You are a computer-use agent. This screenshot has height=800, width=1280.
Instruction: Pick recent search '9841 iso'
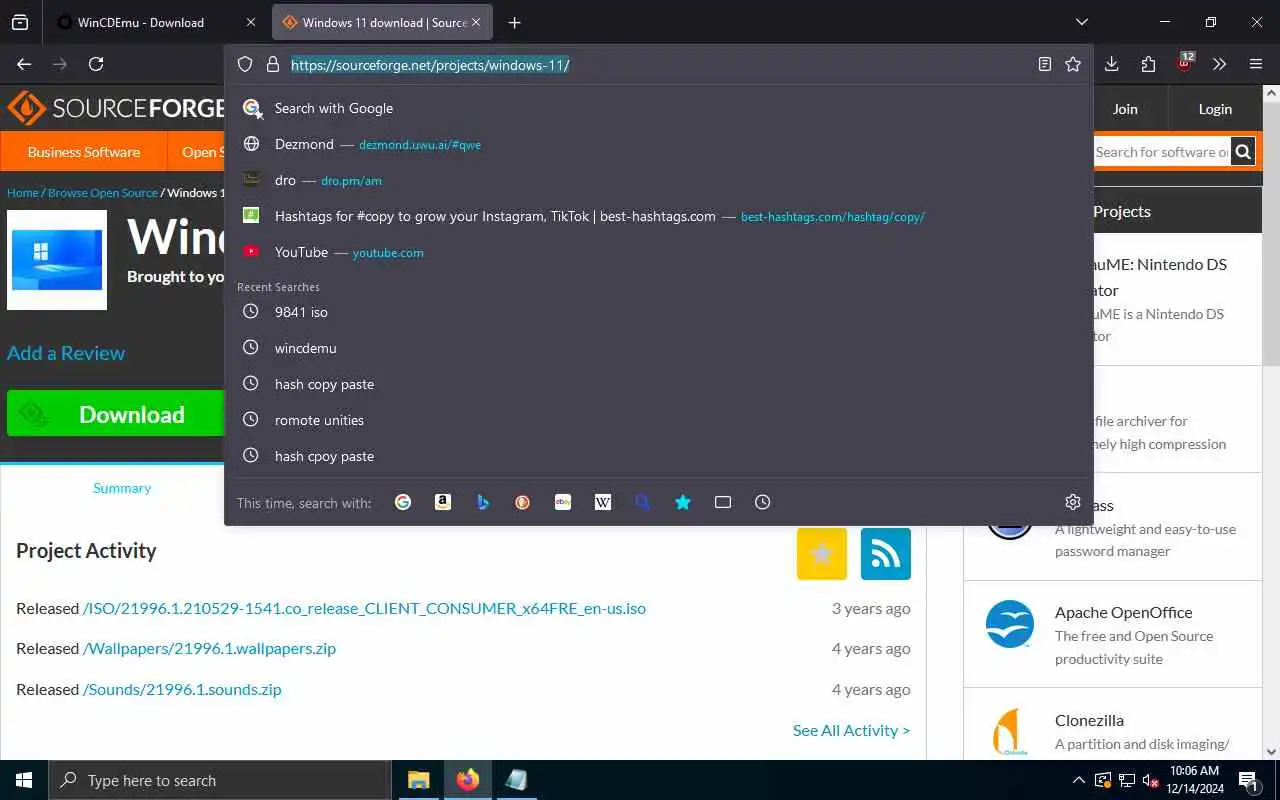pyautogui.click(x=658, y=312)
